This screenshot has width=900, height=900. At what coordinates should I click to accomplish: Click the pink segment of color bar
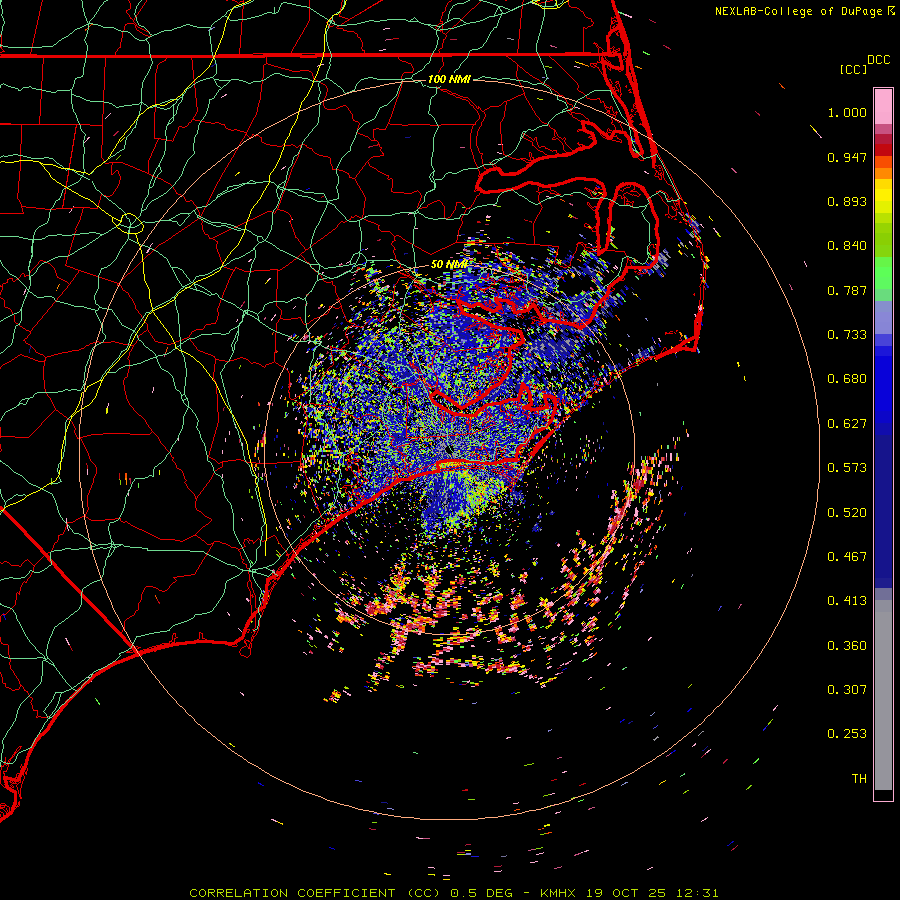(x=883, y=107)
